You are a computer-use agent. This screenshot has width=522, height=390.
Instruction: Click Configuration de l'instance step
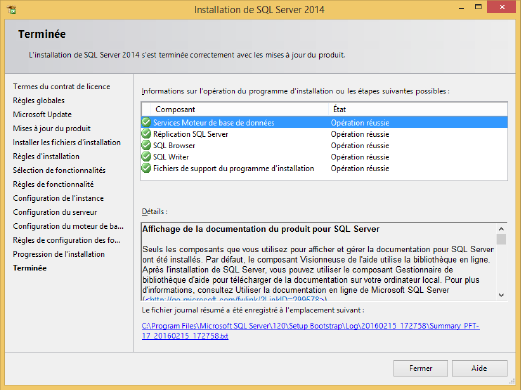tap(58, 198)
